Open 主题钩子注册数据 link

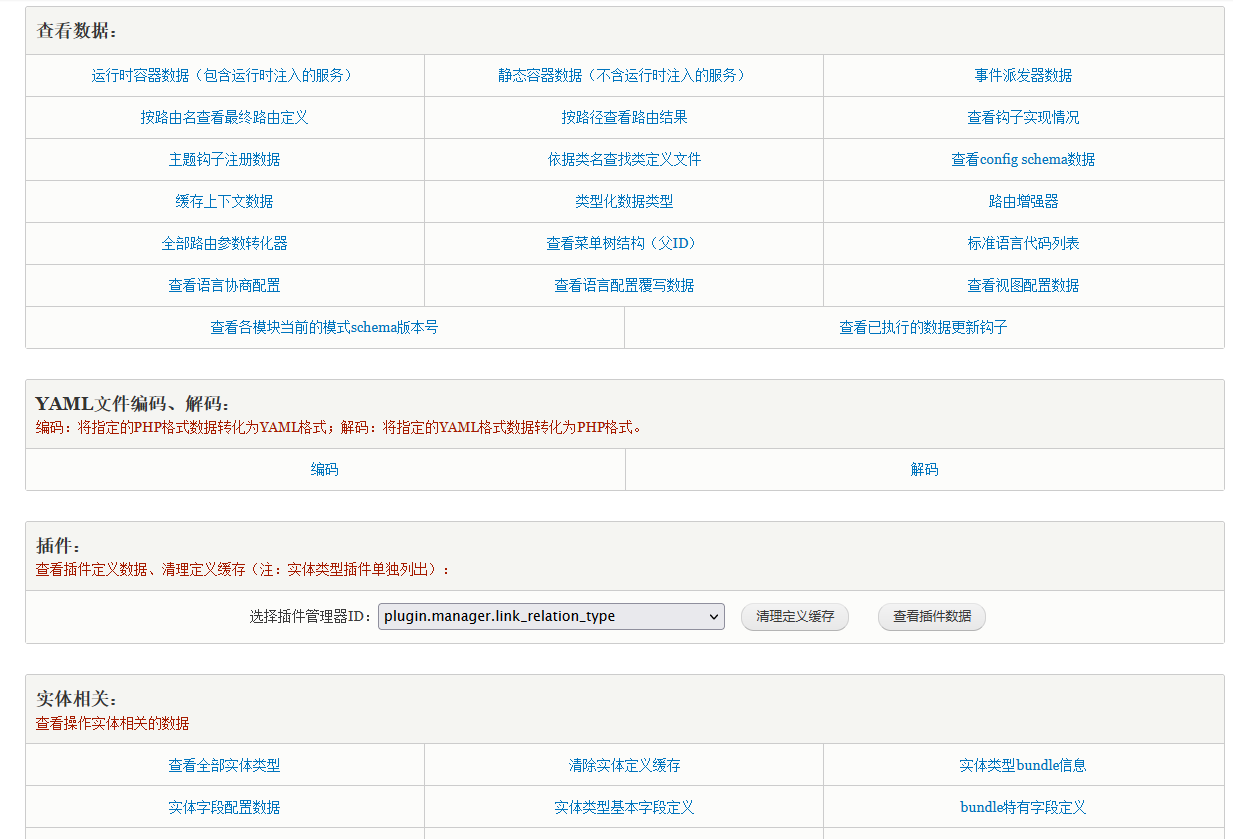pyautogui.click(x=224, y=159)
